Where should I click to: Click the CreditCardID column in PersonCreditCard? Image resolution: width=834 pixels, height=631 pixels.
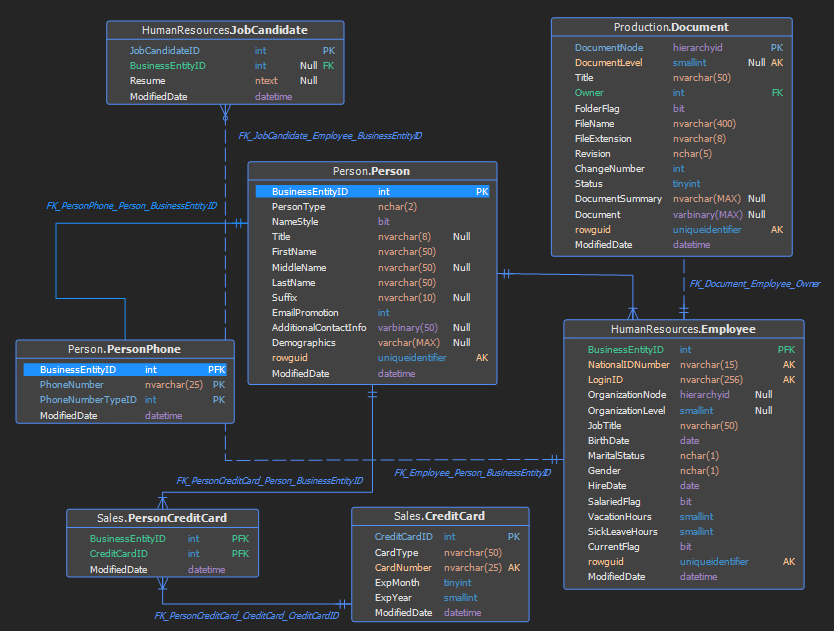point(163,553)
